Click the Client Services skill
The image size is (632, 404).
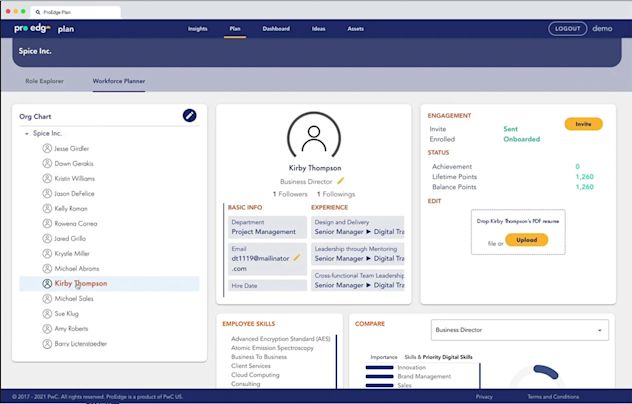click(x=251, y=366)
